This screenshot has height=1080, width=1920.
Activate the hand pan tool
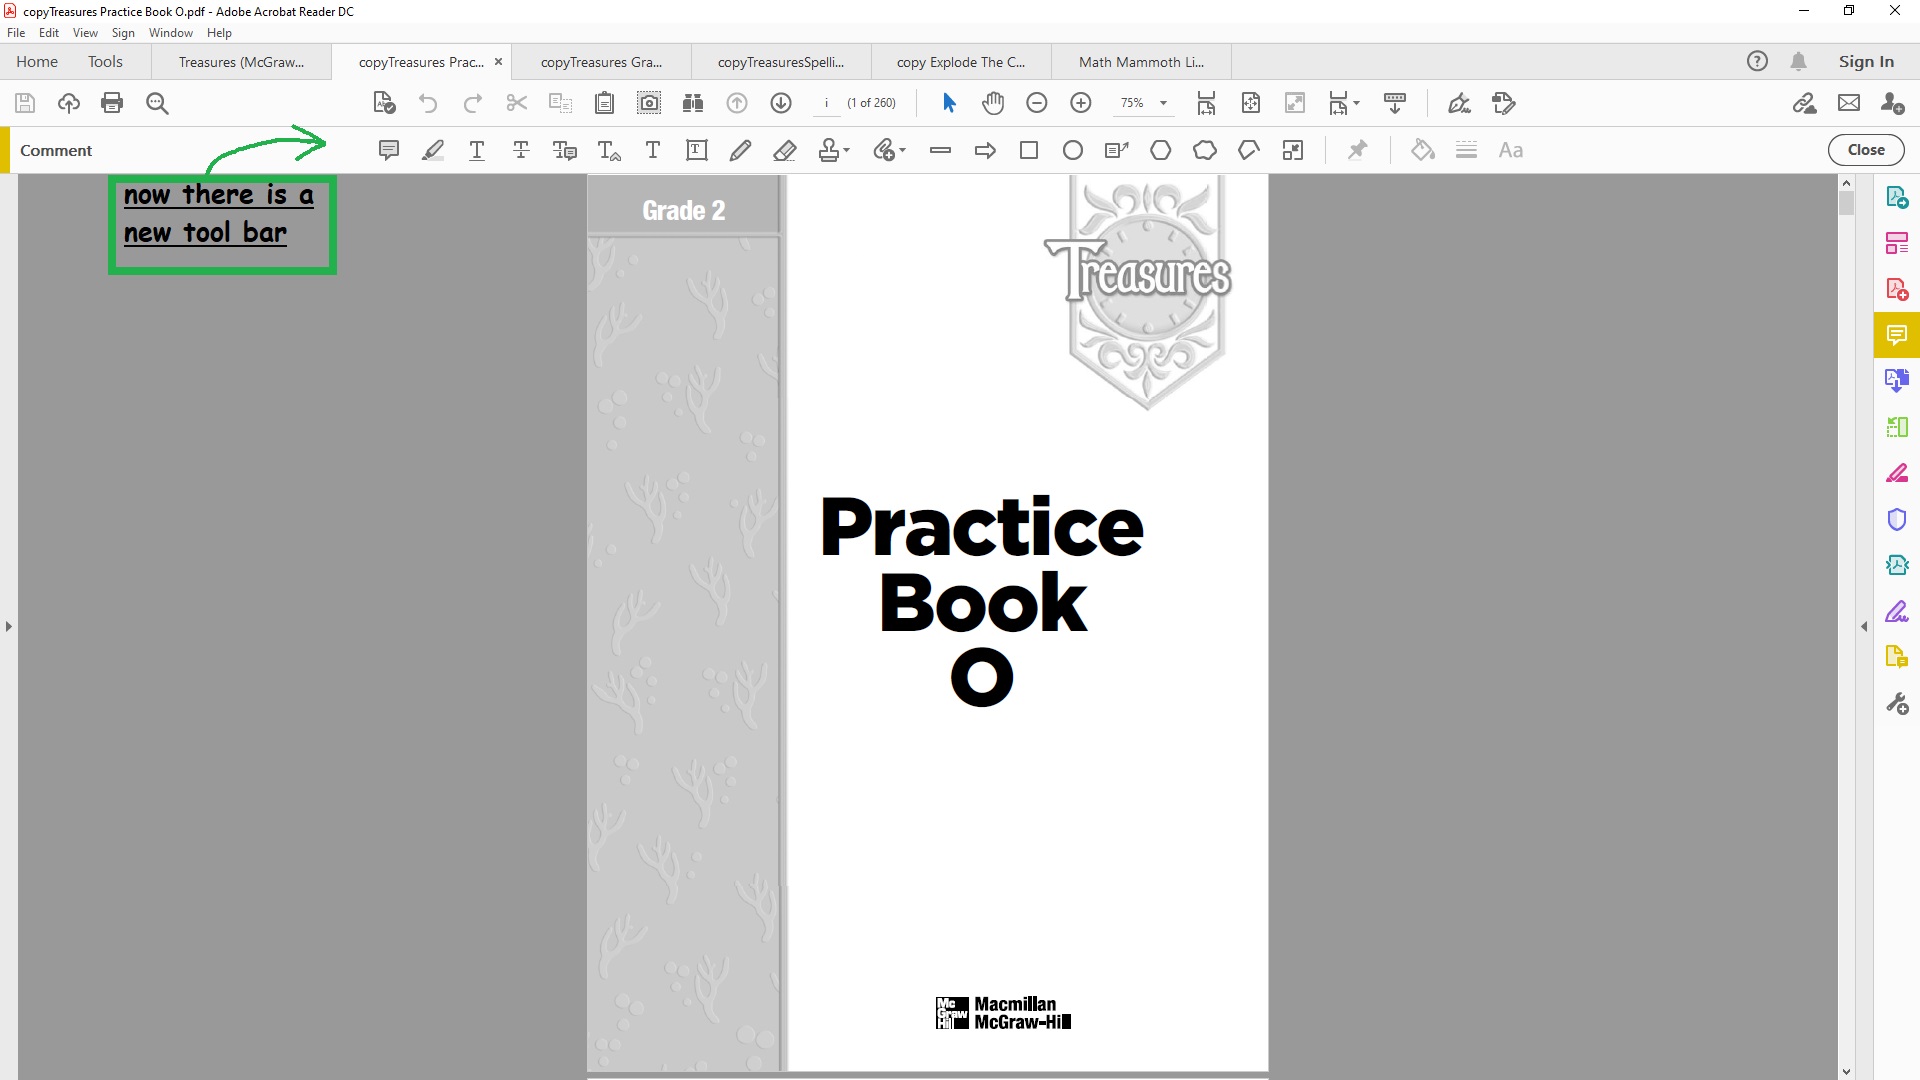coord(992,103)
